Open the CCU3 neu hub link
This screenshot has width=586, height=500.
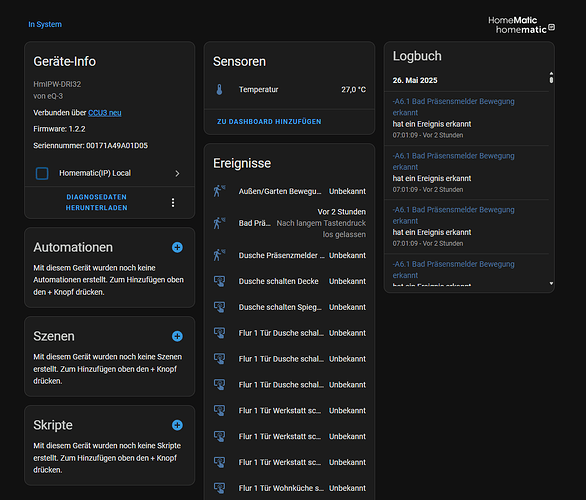105,113
